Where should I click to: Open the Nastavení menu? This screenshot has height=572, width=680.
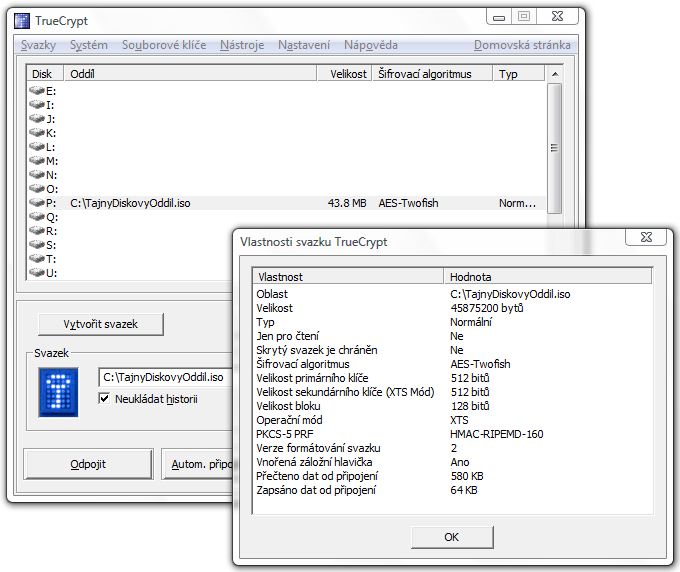coord(304,45)
